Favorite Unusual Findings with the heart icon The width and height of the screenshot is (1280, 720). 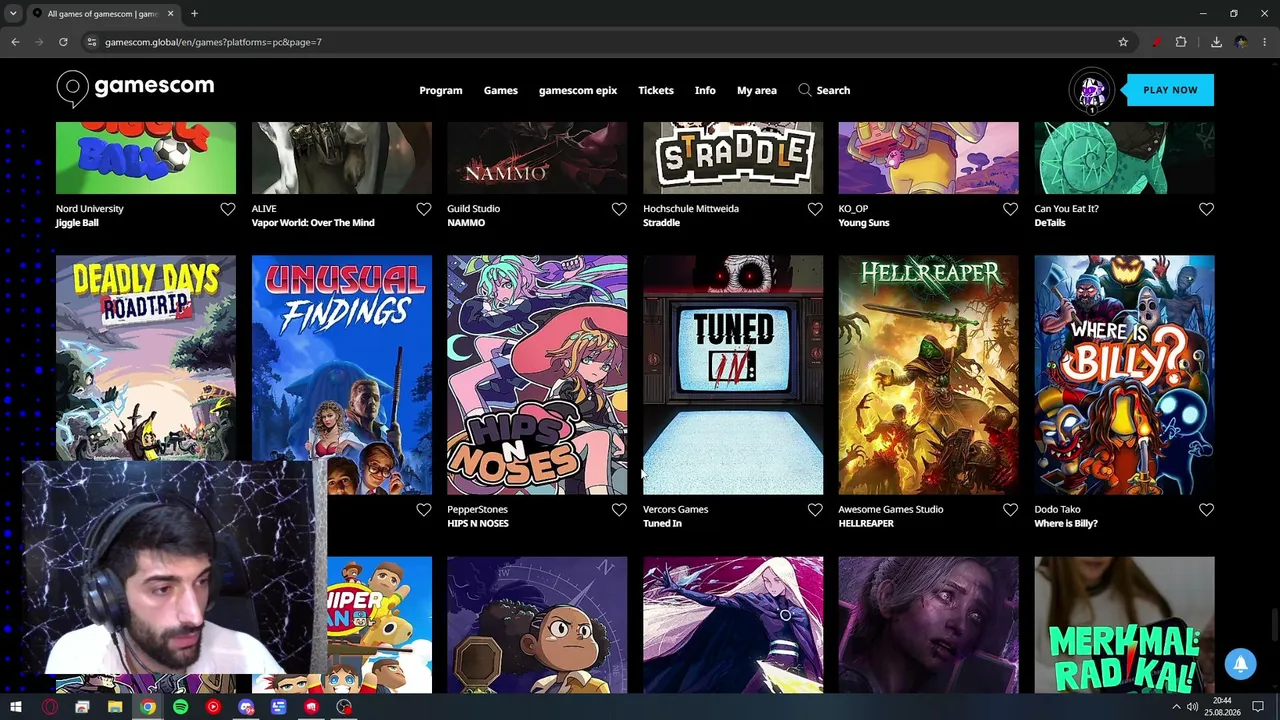pyautogui.click(x=424, y=510)
